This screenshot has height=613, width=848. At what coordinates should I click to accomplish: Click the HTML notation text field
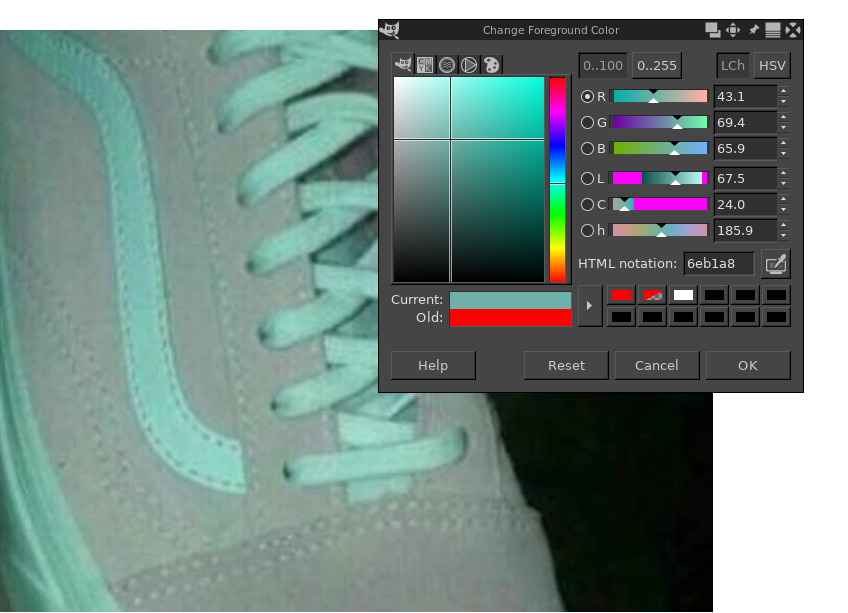pyautogui.click(x=718, y=264)
